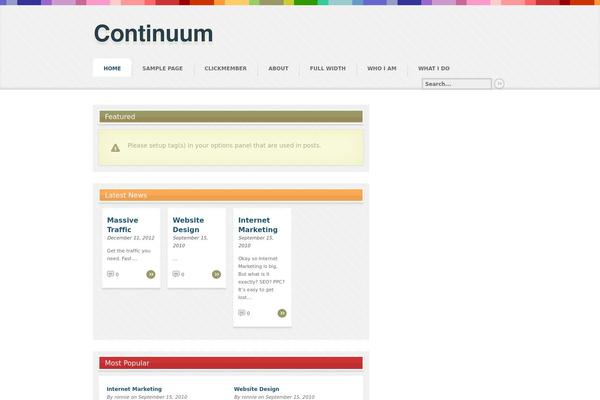600x400 pixels.
Task: Click the warning triangle icon in Featured
Action: (x=115, y=148)
